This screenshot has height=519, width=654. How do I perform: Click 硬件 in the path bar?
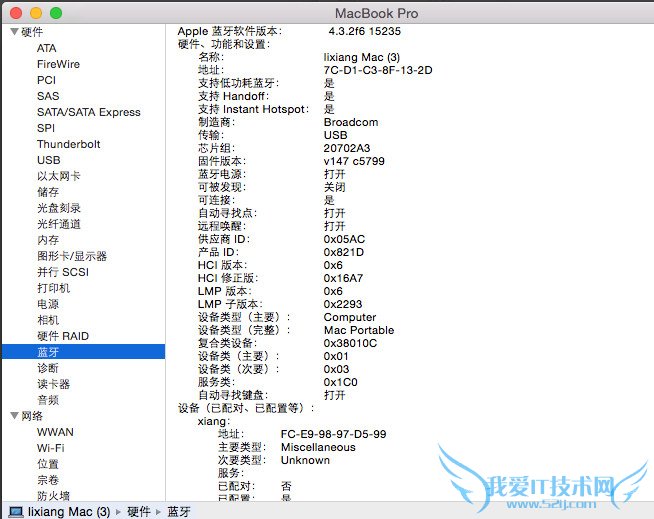tap(138, 511)
